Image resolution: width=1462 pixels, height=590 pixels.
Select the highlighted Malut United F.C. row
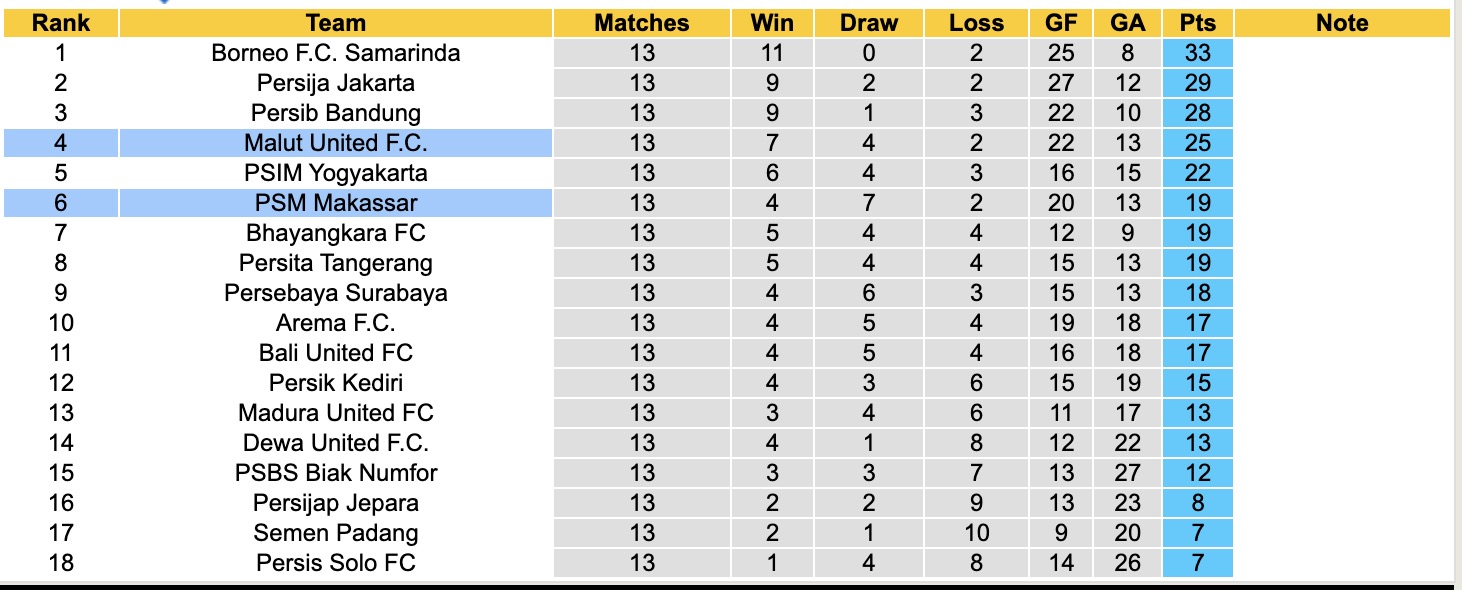[336, 143]
